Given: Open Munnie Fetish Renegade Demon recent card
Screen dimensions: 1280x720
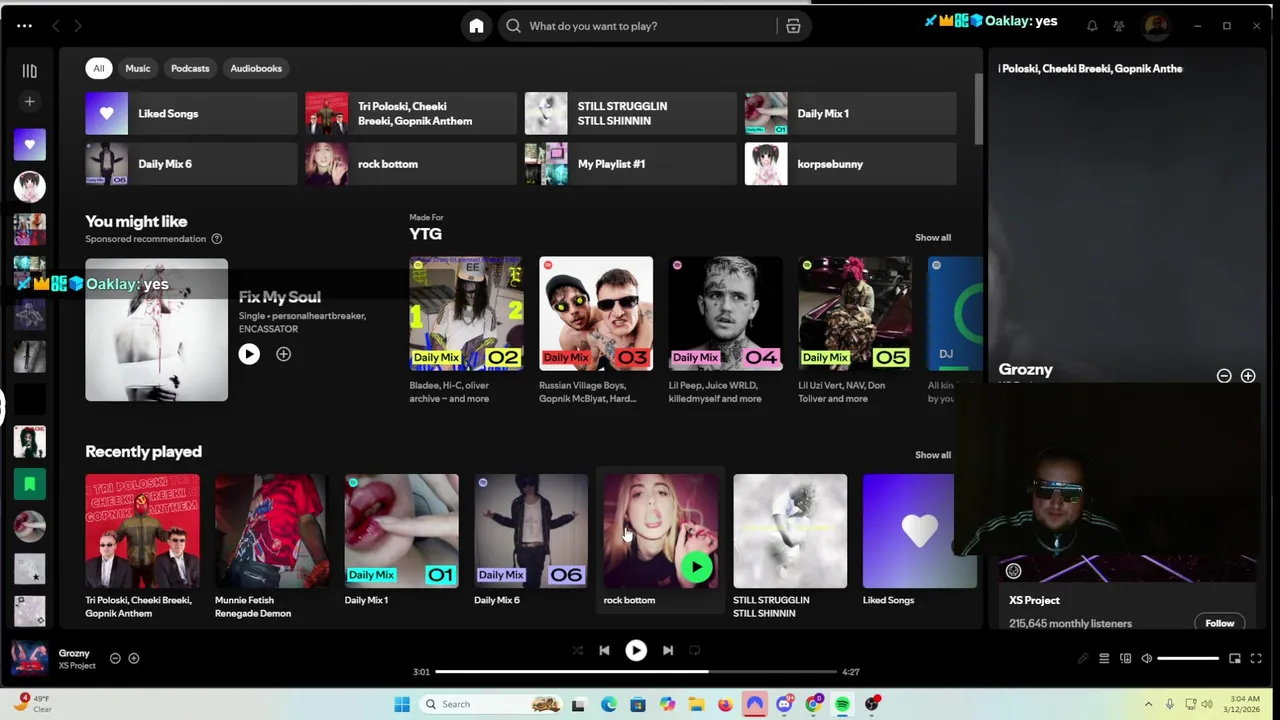Looking at the screenshot, I should point(271,546).
